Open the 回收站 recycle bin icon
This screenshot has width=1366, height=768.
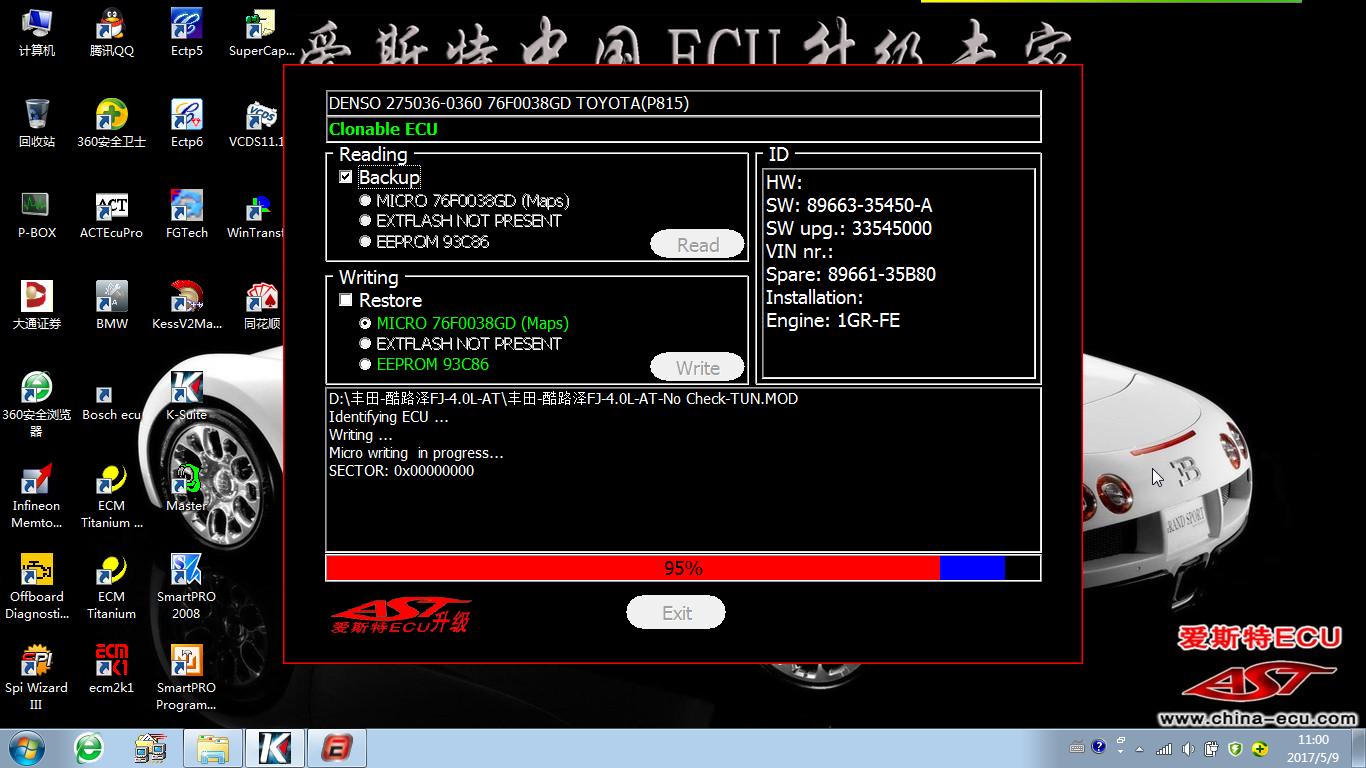36,123
